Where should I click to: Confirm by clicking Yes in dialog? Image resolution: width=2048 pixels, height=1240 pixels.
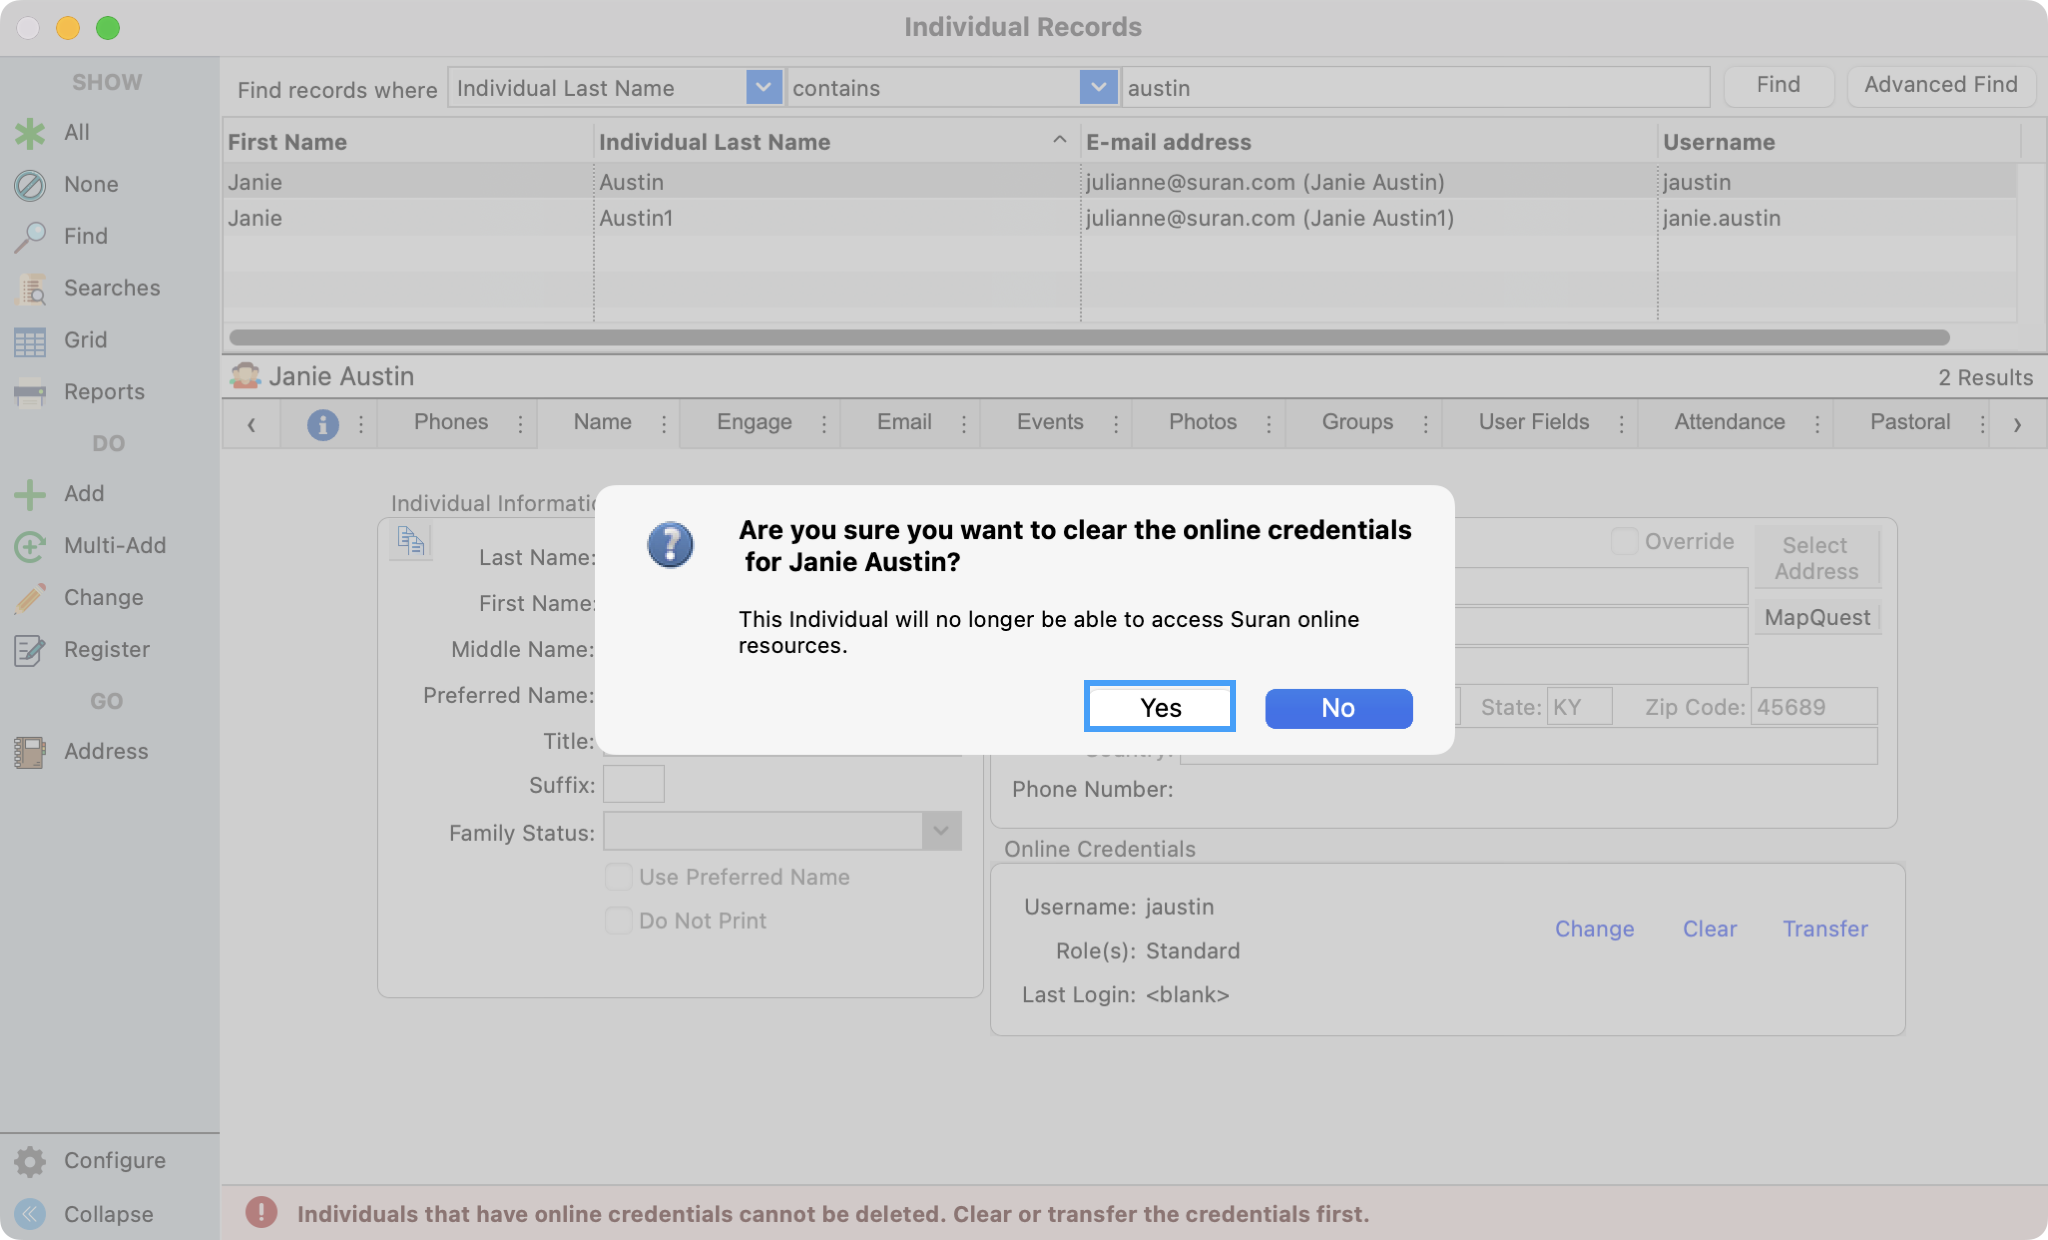tap(1160, 708)
